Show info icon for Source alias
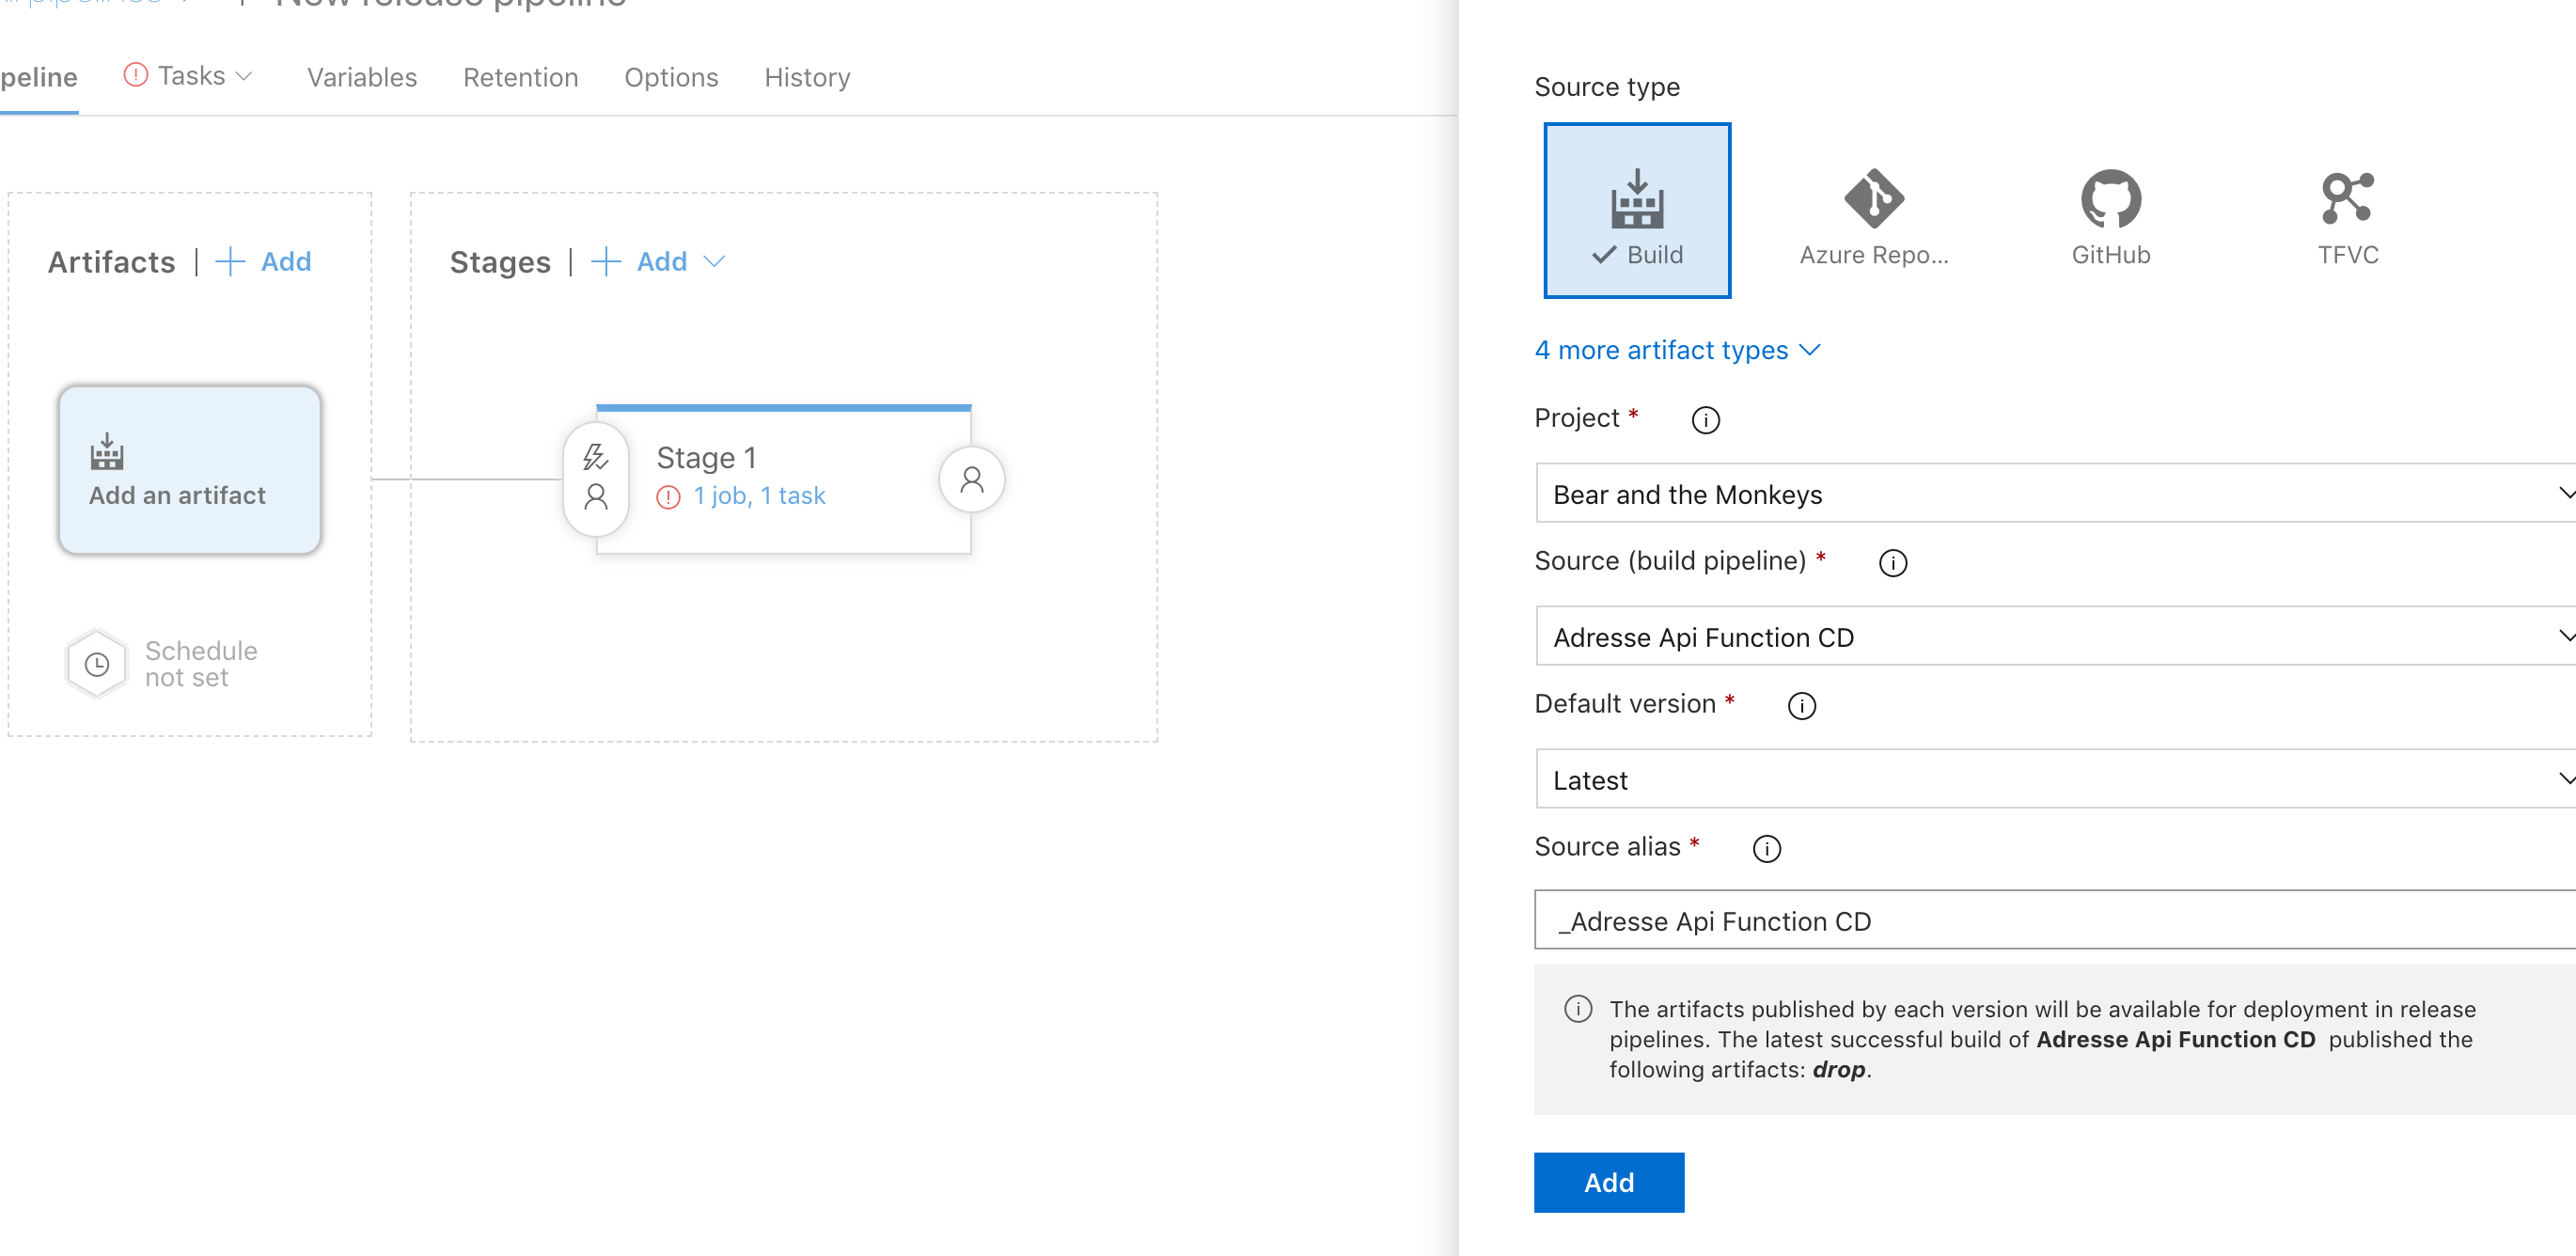 [1766, 849]
